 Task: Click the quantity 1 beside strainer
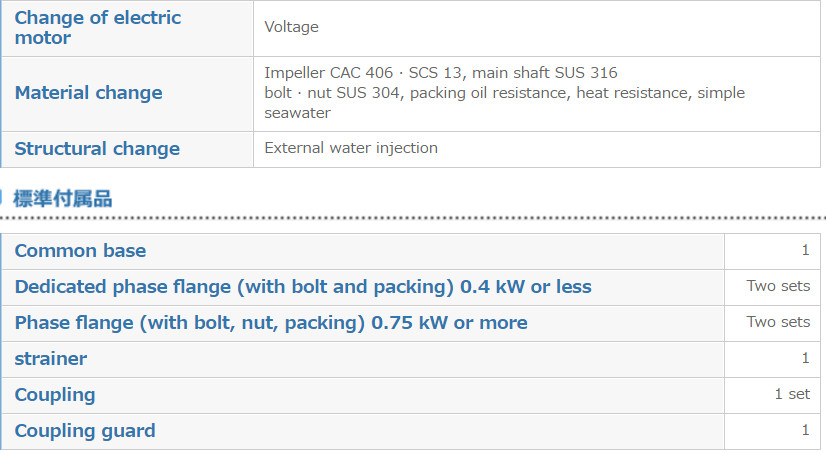tap(805, 358)
